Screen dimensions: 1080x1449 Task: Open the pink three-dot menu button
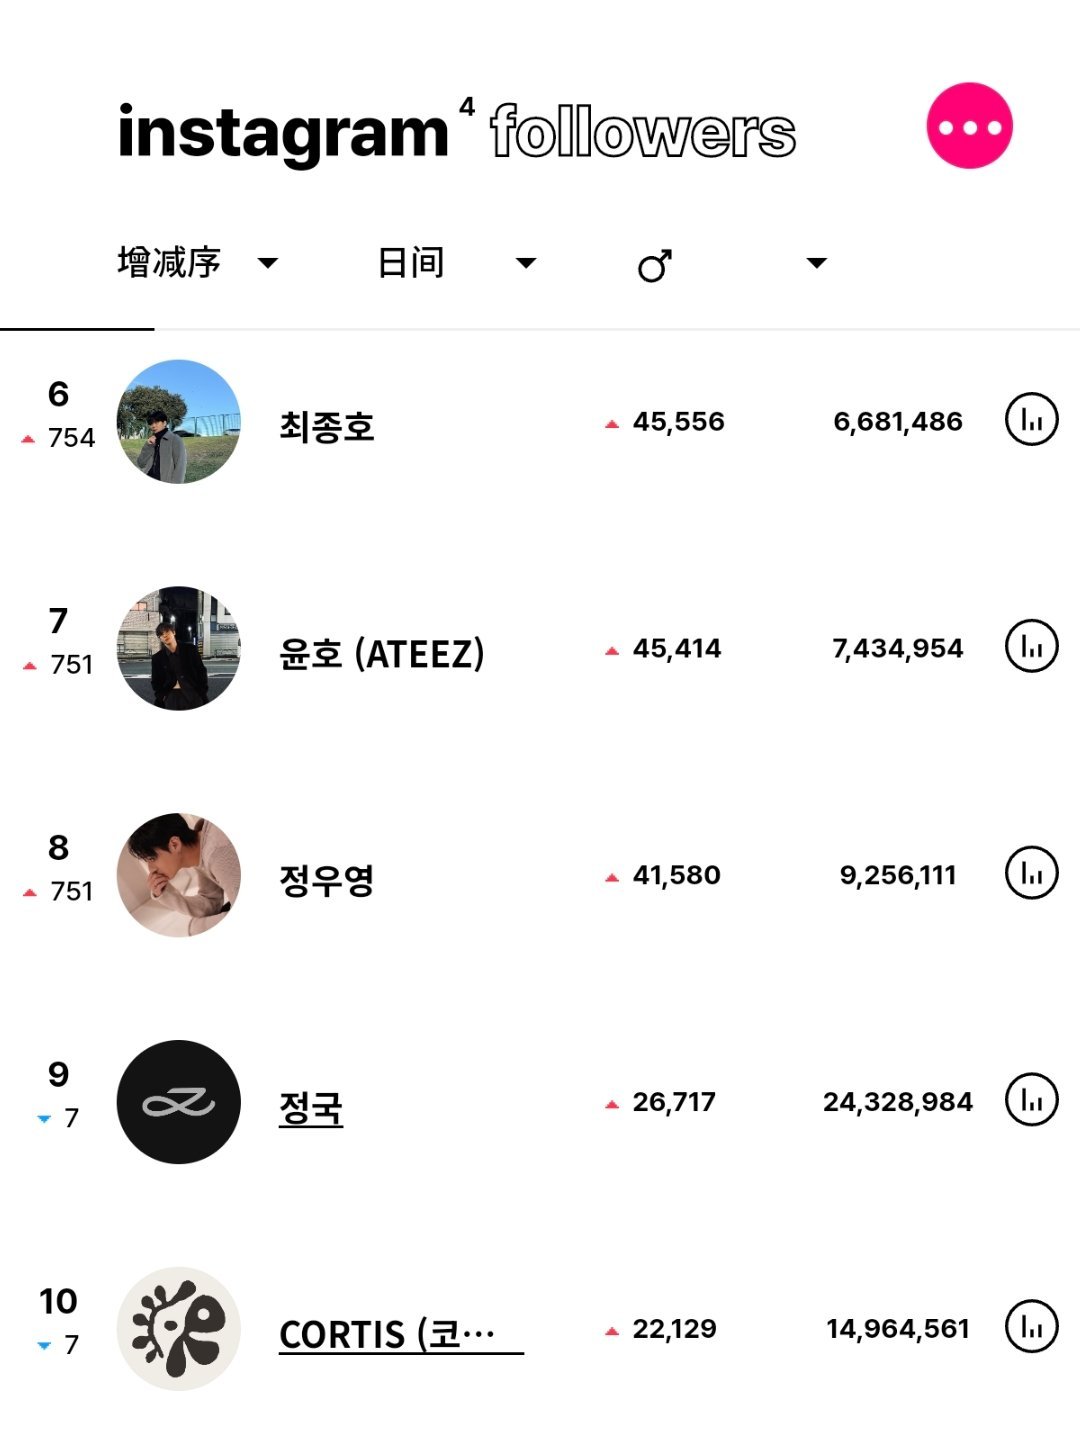(969, 126)
